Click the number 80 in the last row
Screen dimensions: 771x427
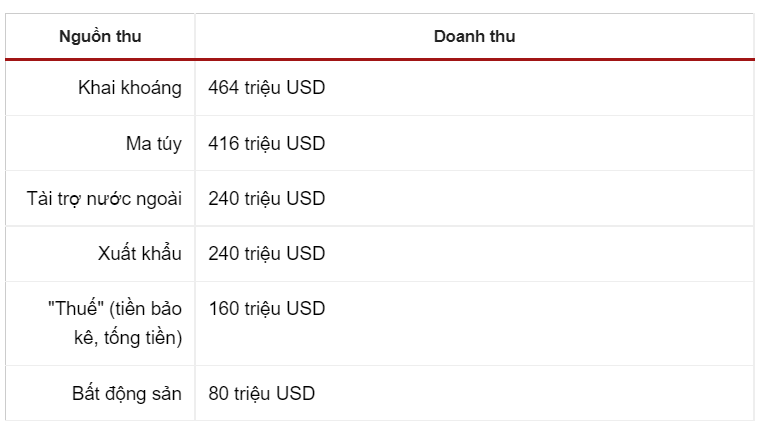tap(218, 393)
